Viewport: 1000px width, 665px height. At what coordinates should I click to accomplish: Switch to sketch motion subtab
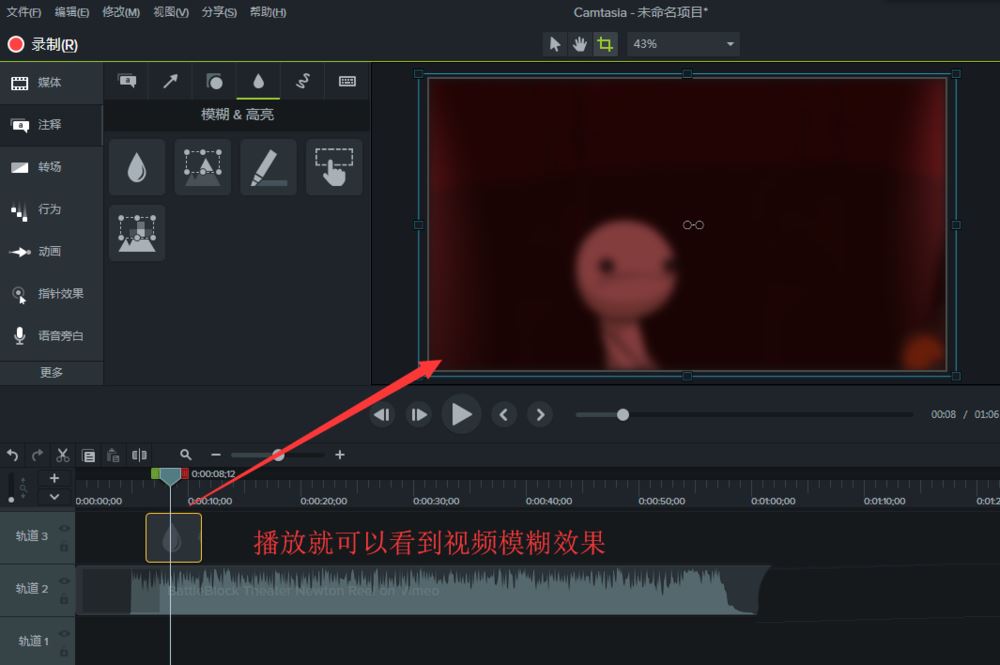pyautogui.click(x=302, y=81)
